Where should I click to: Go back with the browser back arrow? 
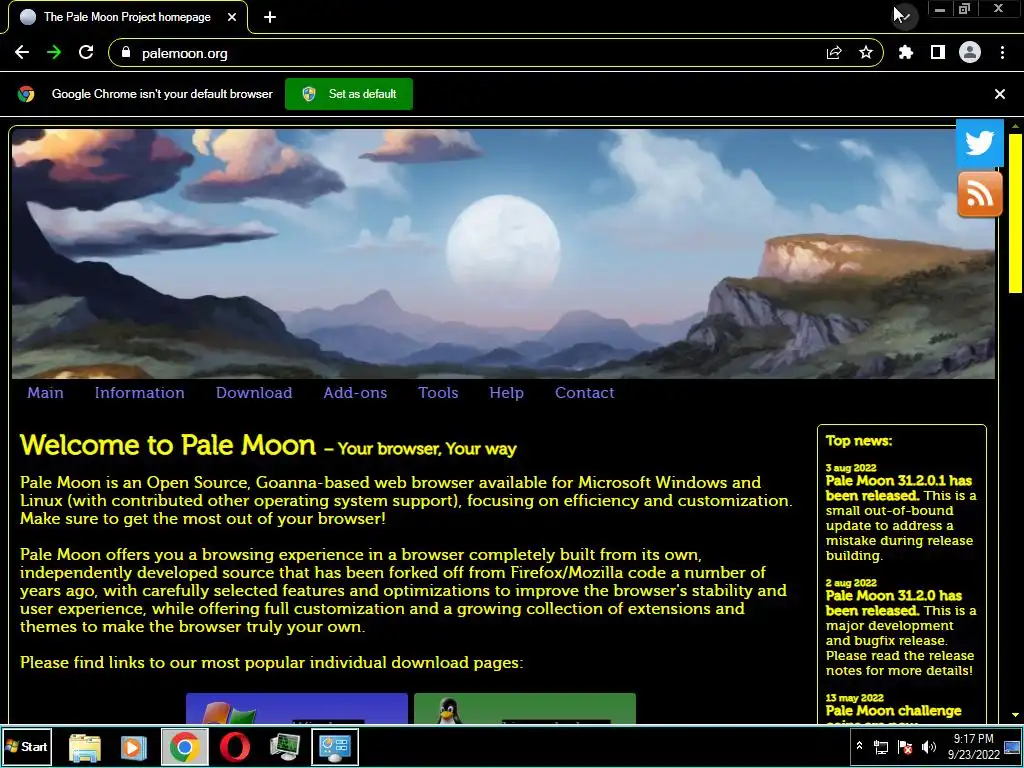22,53
